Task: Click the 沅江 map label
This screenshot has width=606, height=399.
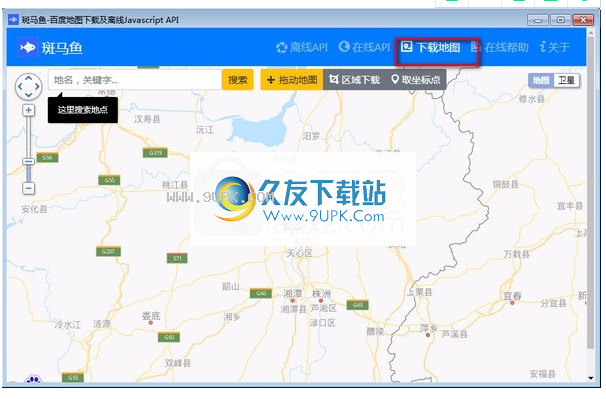Action: [205, 130]
